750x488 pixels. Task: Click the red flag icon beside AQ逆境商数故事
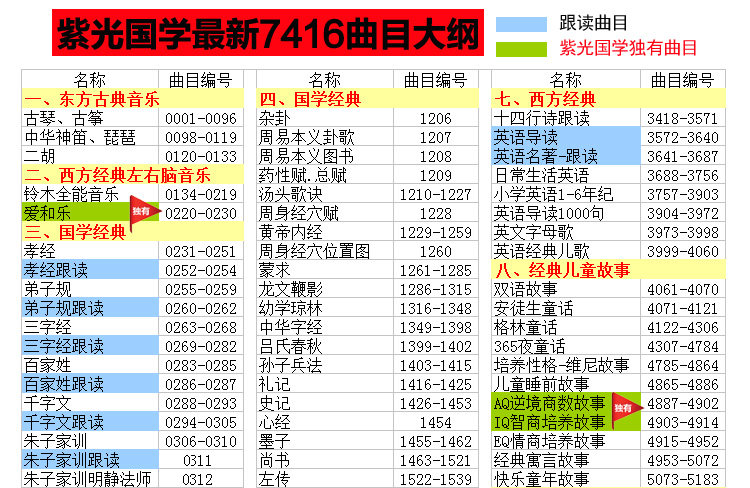(x=627, y=410)
